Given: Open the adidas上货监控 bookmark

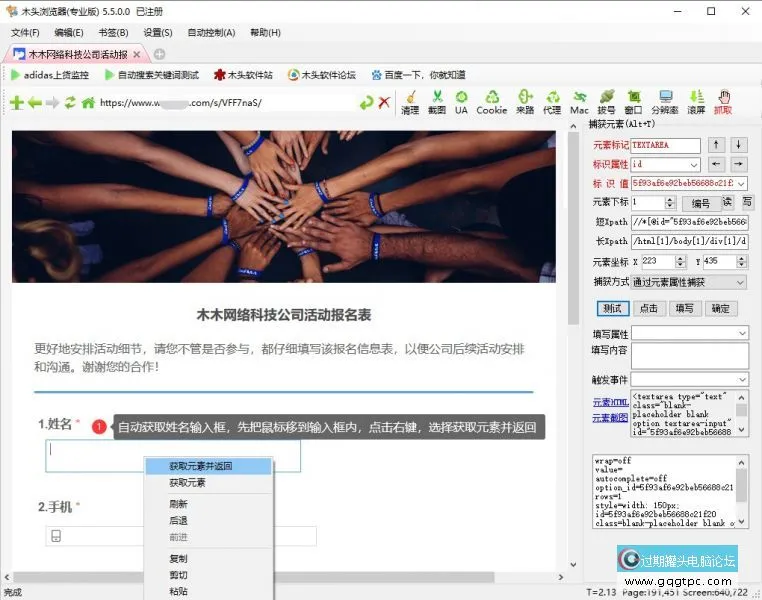Looking at the screenshot, I should [x=50, y=75].
